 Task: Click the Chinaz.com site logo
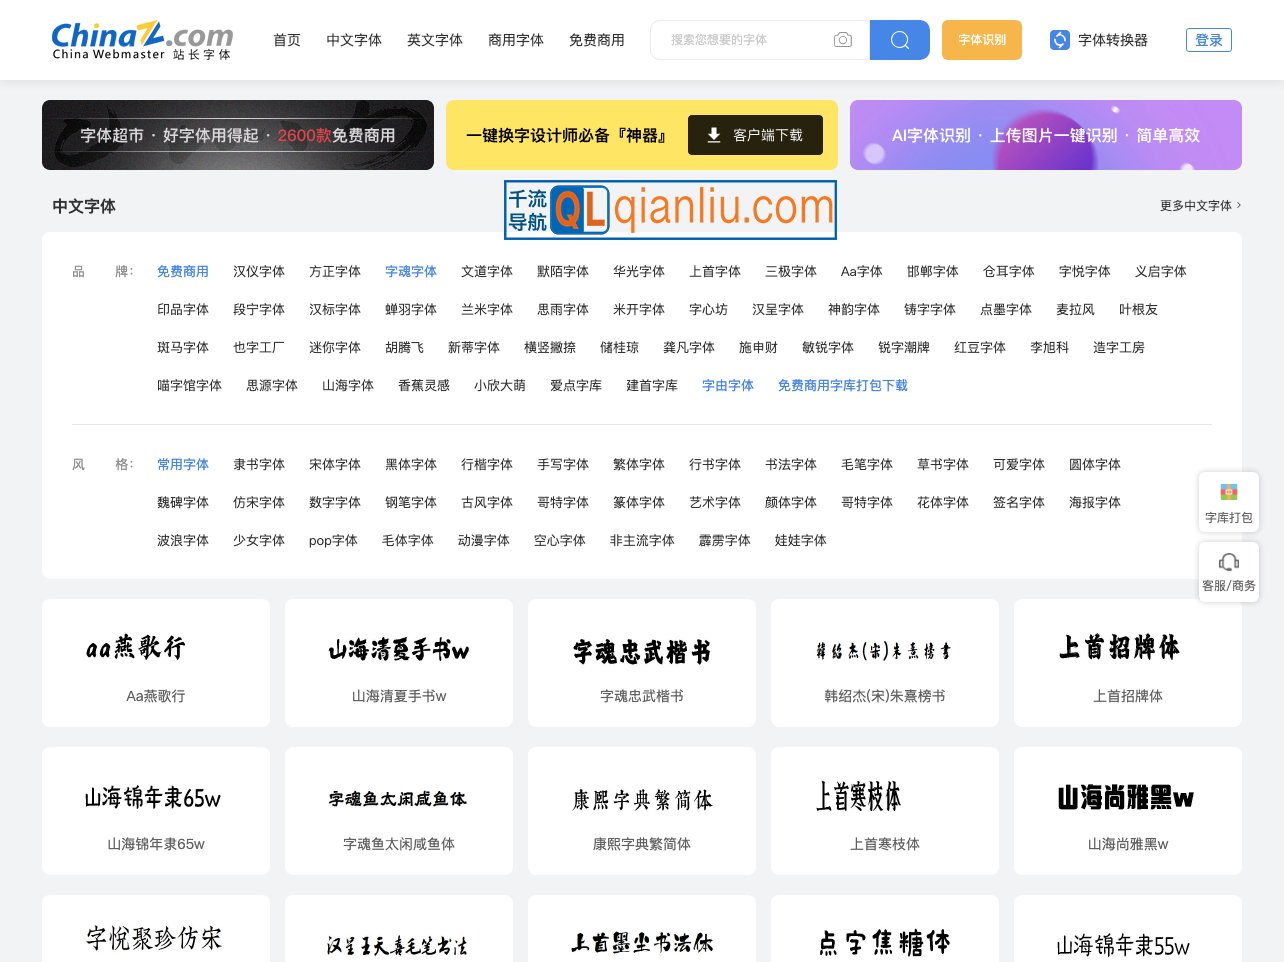click(x=141, y=39)
